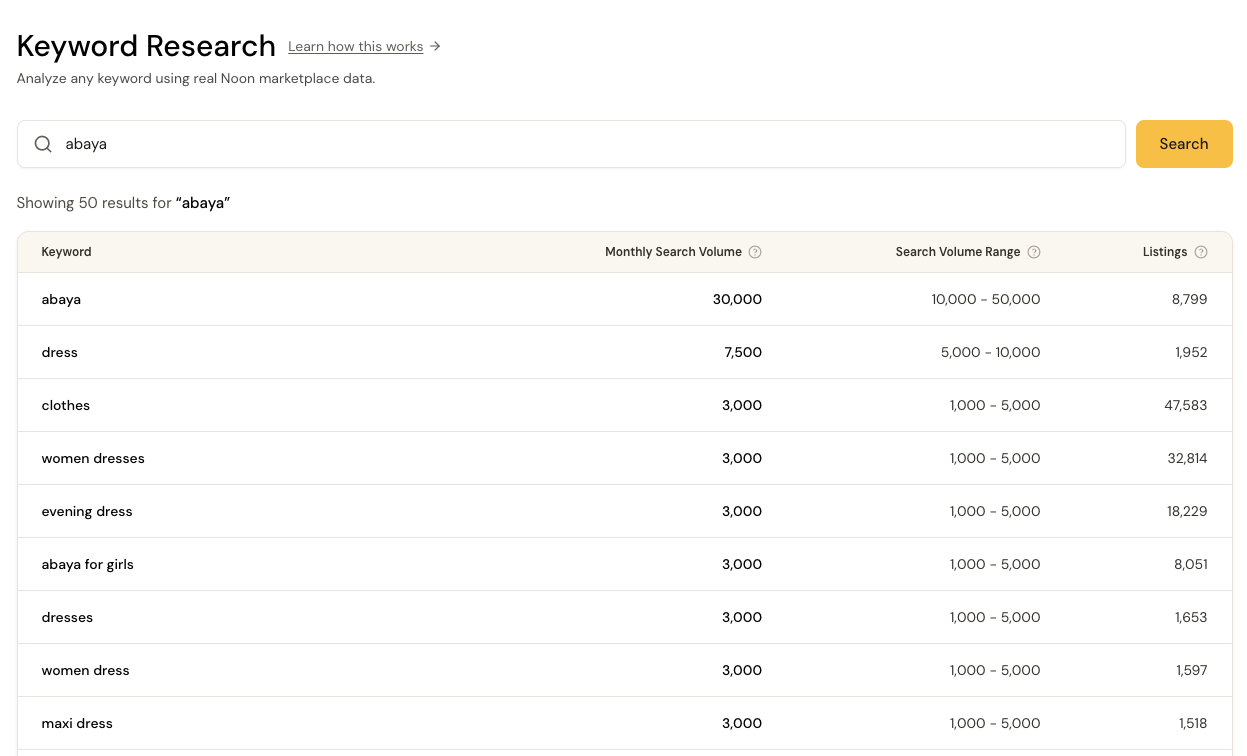The height and width of the screenshot is (756, 1247).
Task: Open Listings column help icon
Action: tap(1201, 252)
